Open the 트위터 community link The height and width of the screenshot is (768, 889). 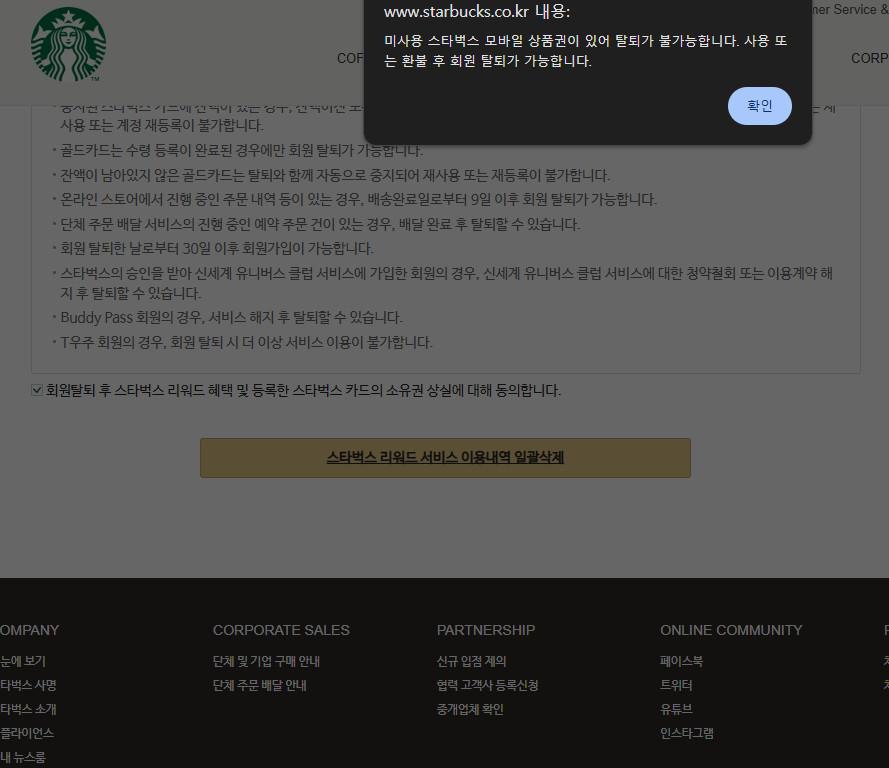coord(676,685)
